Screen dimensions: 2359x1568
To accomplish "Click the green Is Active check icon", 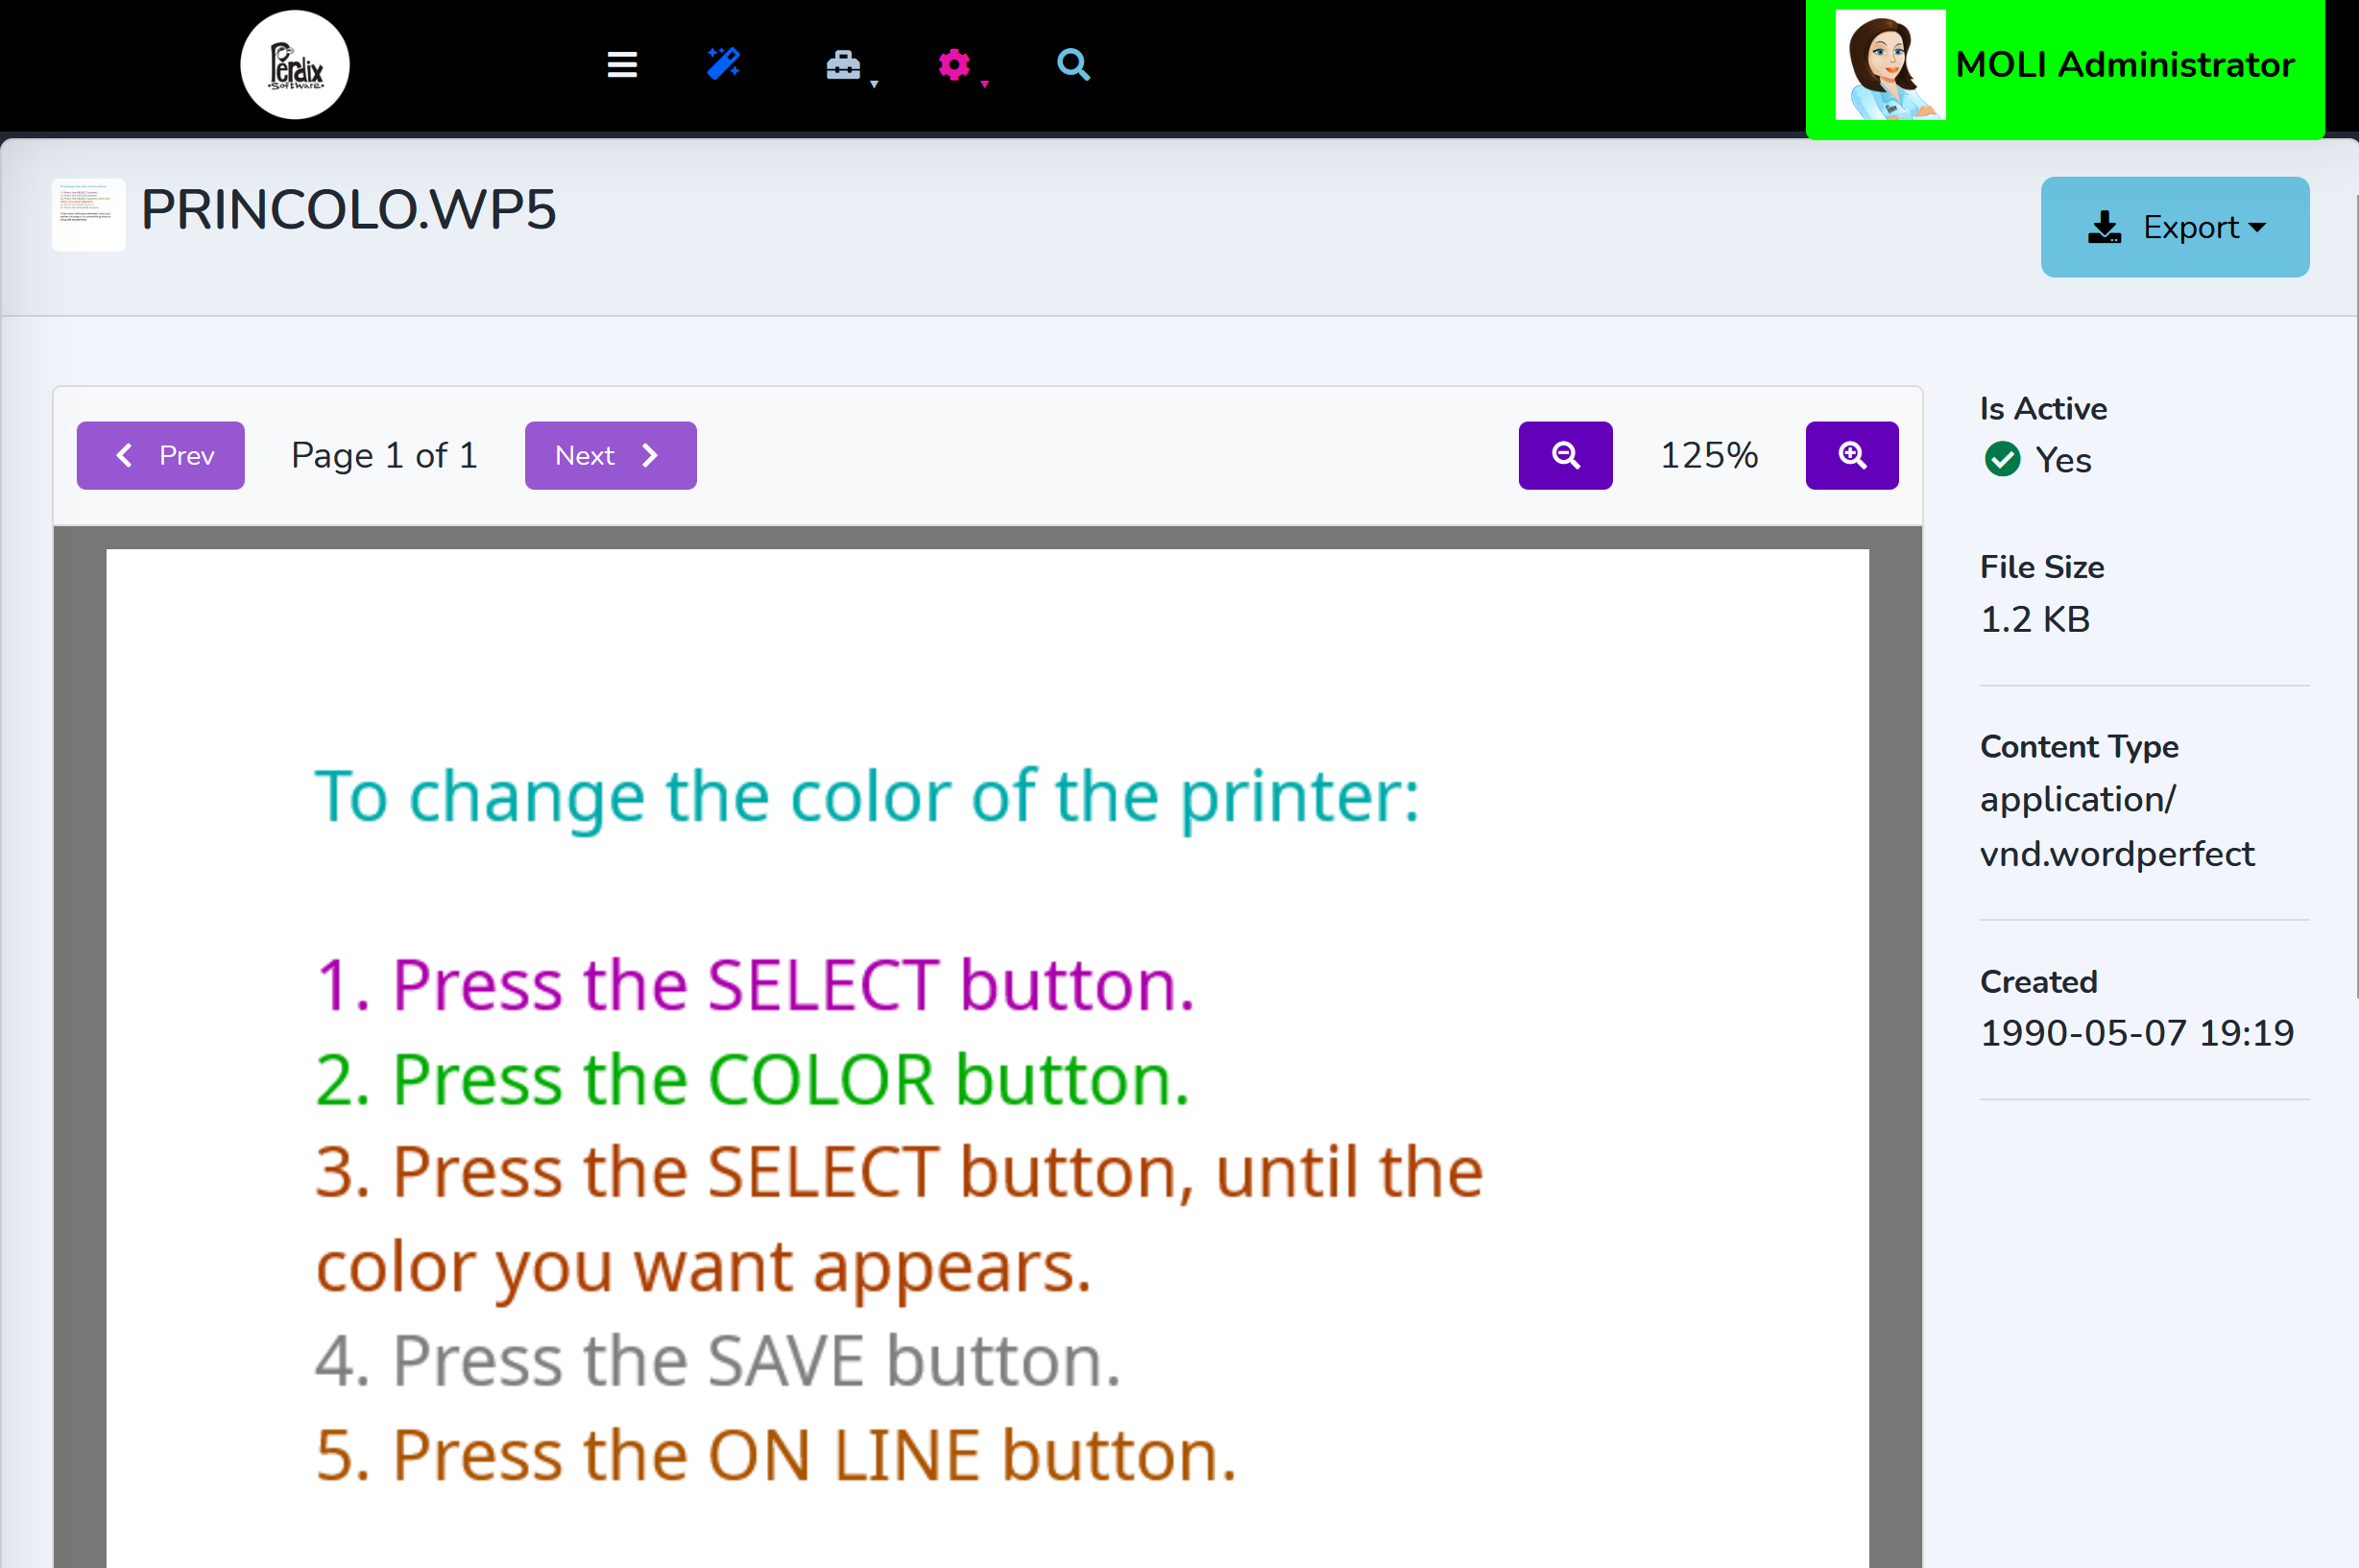I will tap(2002, 460).
